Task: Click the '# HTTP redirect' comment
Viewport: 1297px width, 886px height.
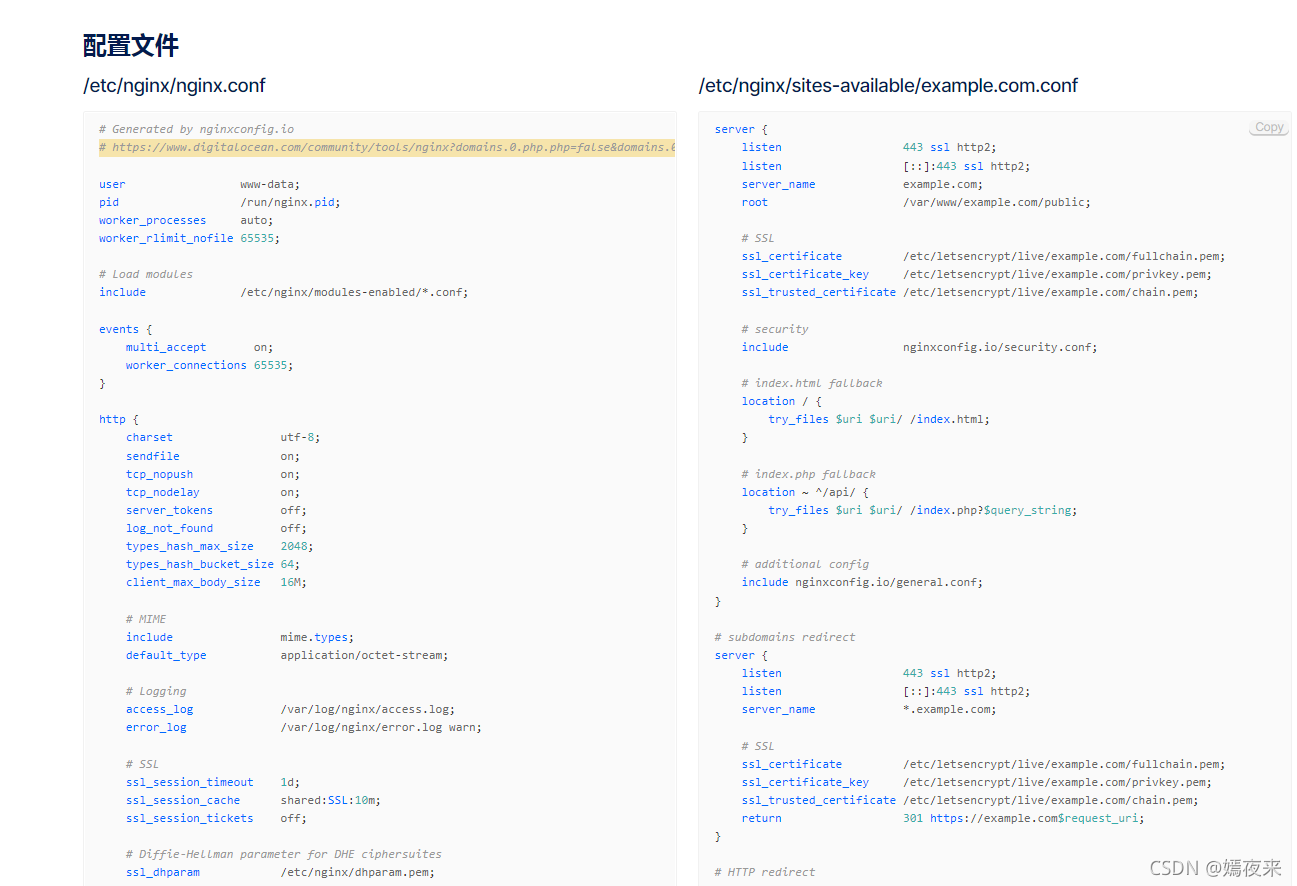Action: [x=765, y=872]
